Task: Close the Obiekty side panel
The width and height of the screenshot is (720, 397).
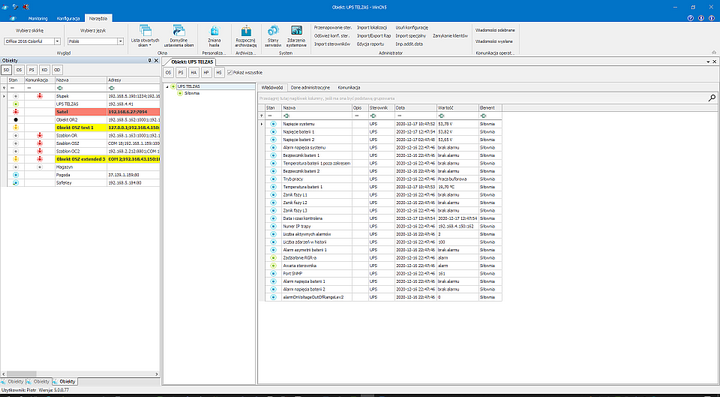Action: pyautogui.click(x=156, y=60)
